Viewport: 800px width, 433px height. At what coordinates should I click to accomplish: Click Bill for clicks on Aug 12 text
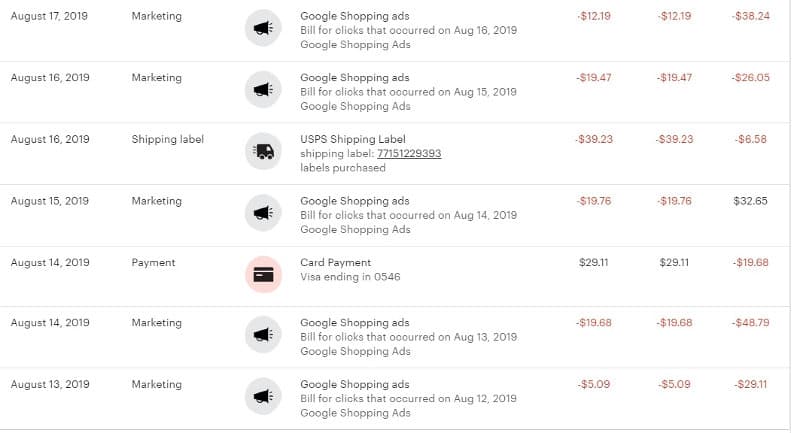click(409, 399)
